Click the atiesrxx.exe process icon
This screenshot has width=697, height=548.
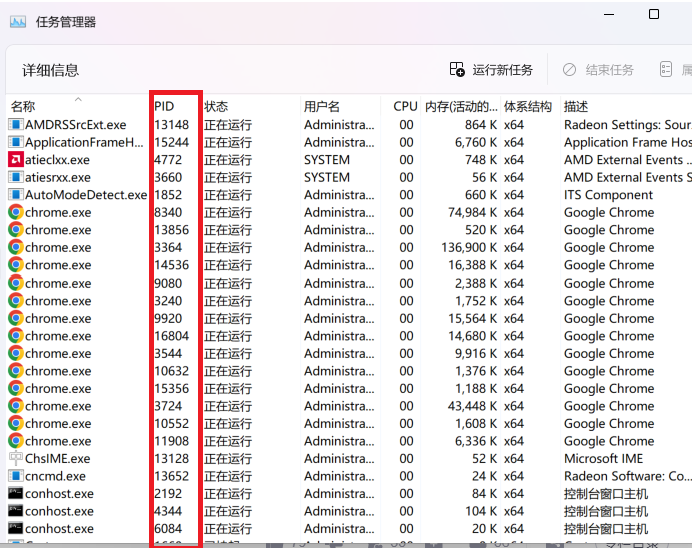point(16,177)
